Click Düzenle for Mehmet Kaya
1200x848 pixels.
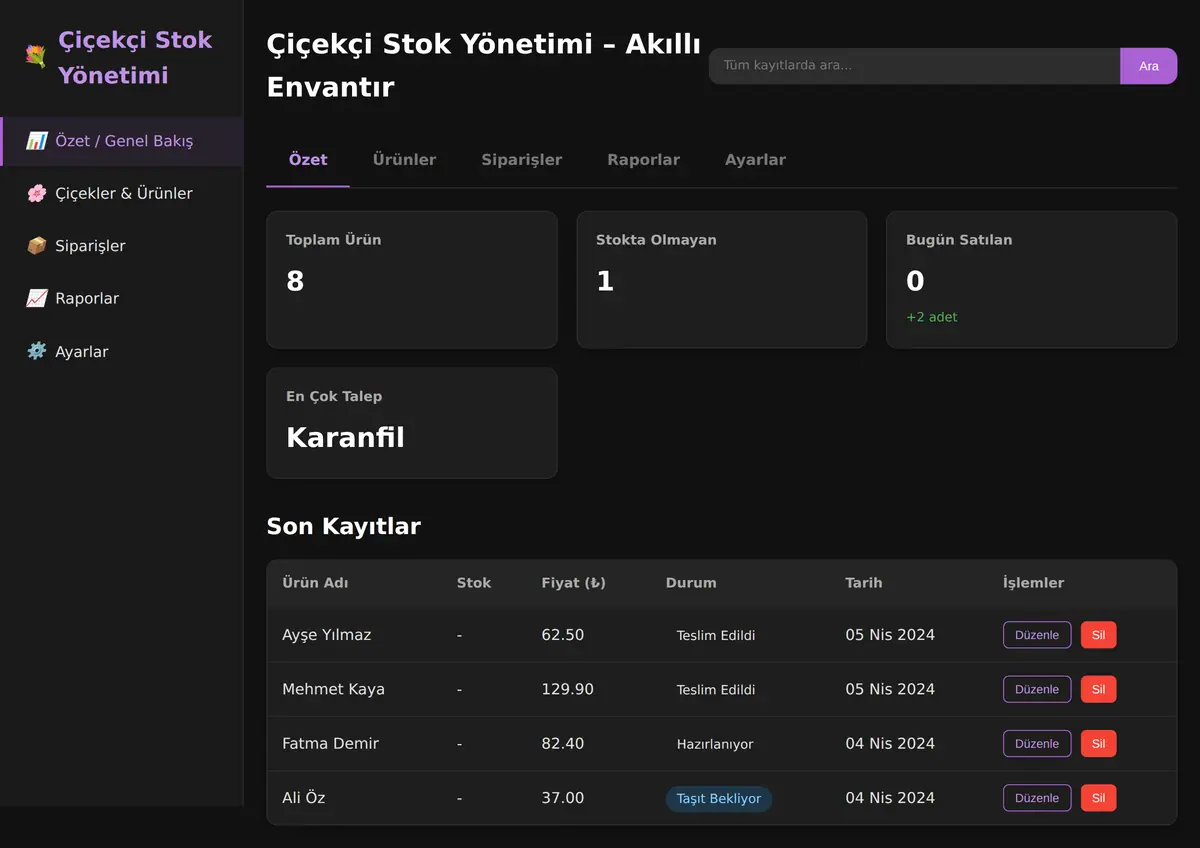(1037, 689)
